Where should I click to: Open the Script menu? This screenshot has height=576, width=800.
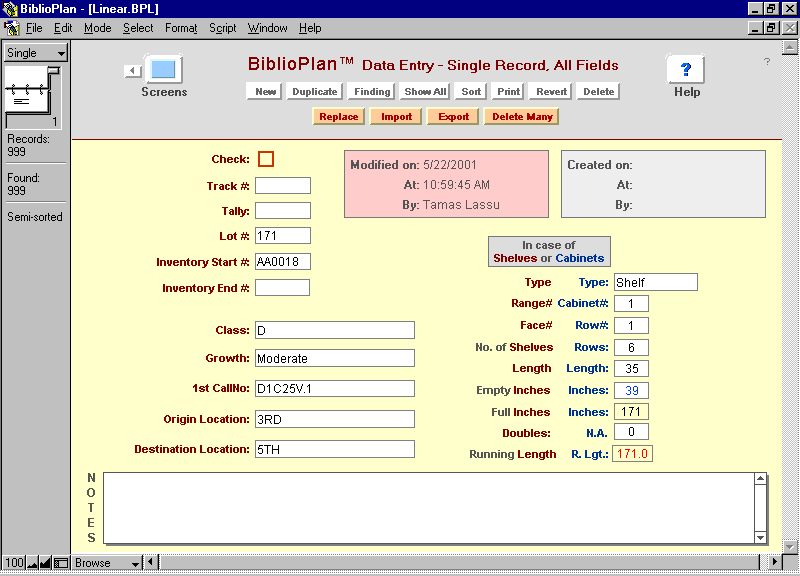pyautogui.click(x=222, y=28)
